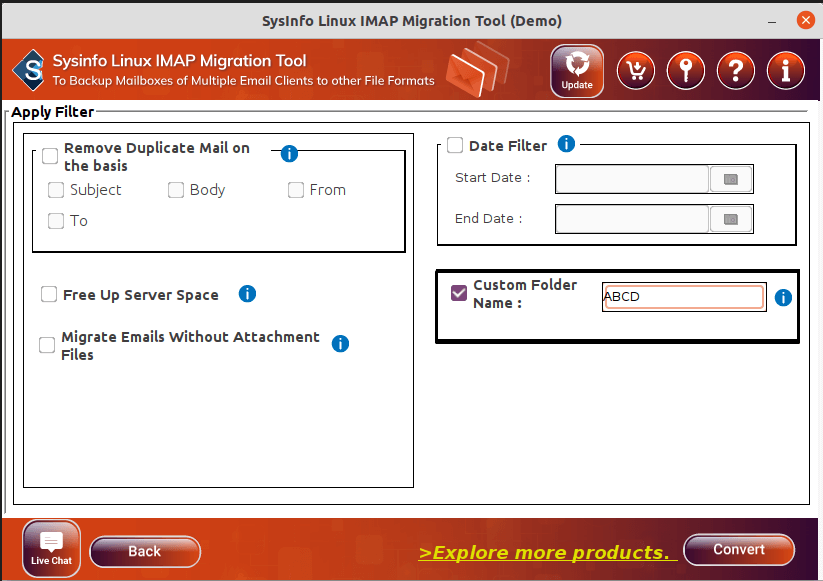Enable the Date Filter checkbox

point(455,145)
